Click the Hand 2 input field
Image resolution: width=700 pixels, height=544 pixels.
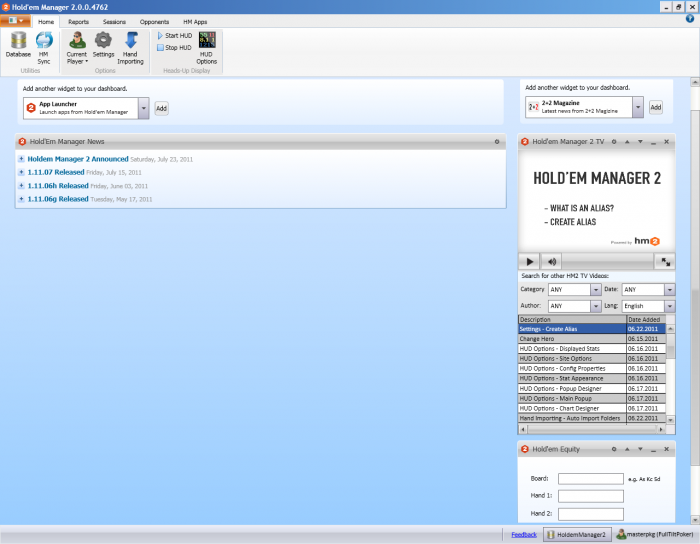[x=591, y=514]
